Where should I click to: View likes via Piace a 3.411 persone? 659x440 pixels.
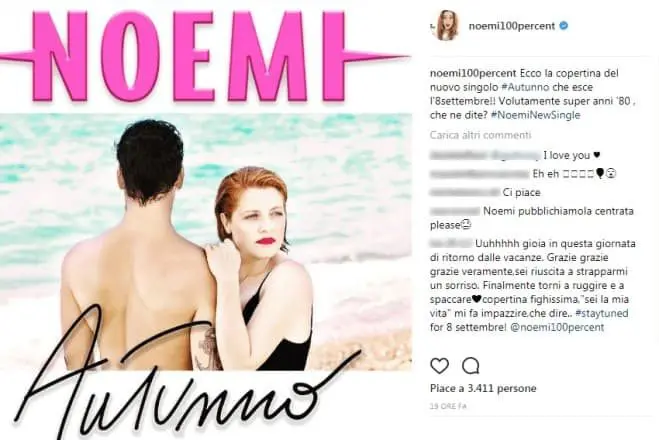point(483,388)
